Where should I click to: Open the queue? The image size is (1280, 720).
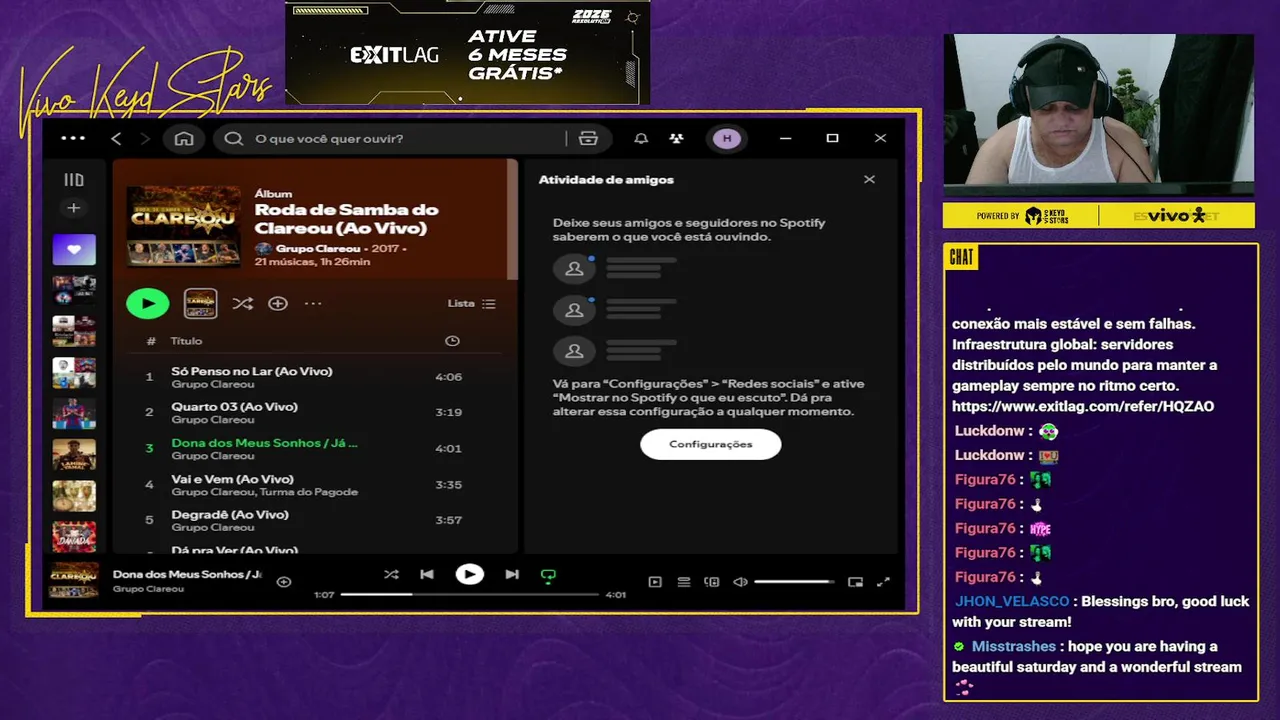[684, 581]
